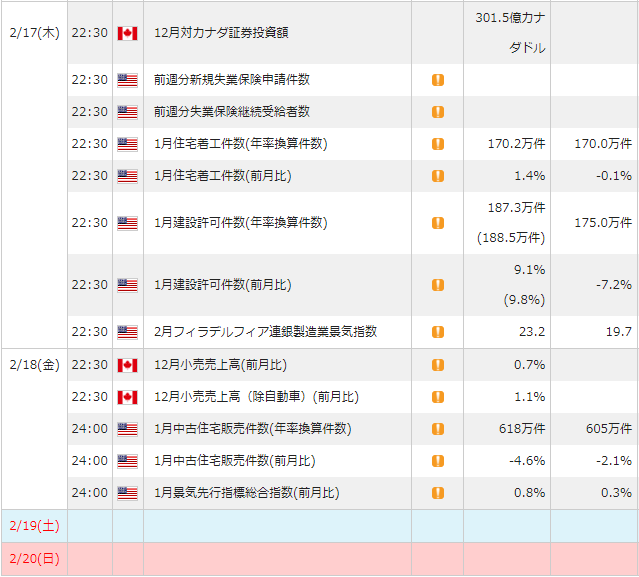Click US flag beside 前週分新規失業保険申請件数
Viewport: 639px width, 577px height.
click(128, 80)
